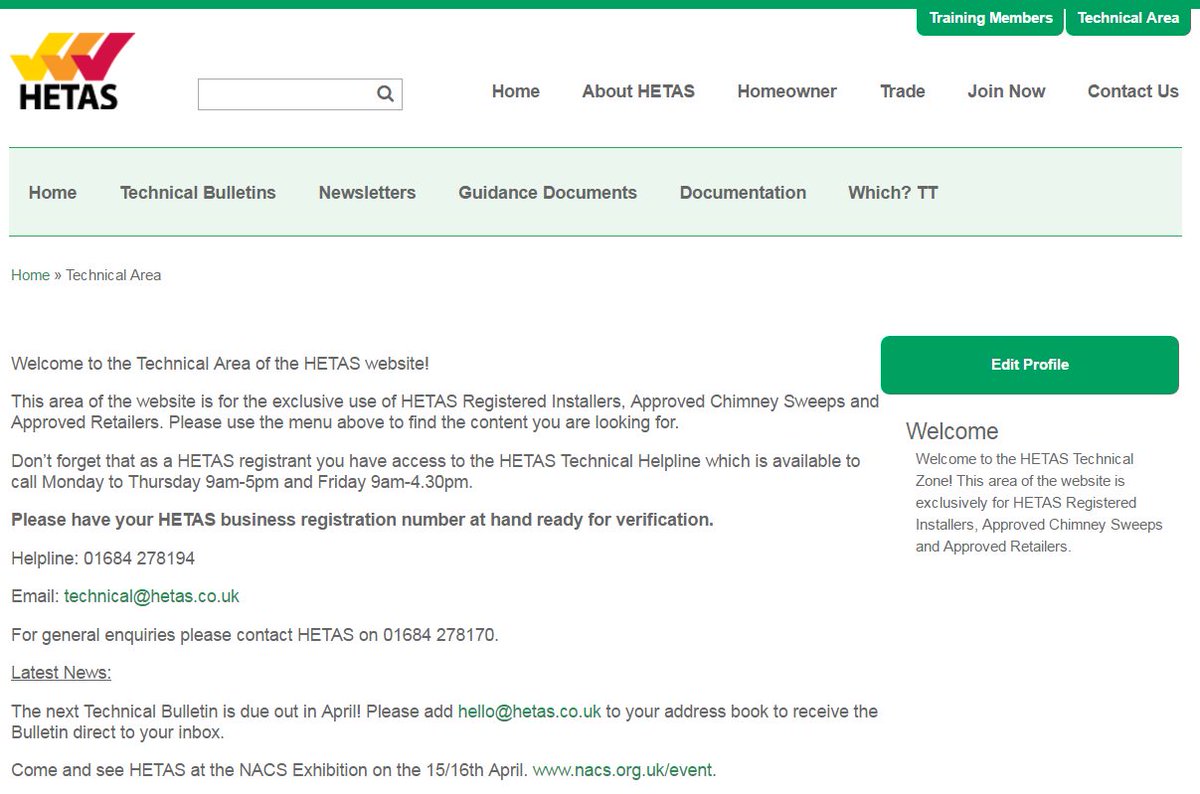Viewport: 1200px width, 794px height.
Task: Open the Join Now page
Action: [1006, 91]
